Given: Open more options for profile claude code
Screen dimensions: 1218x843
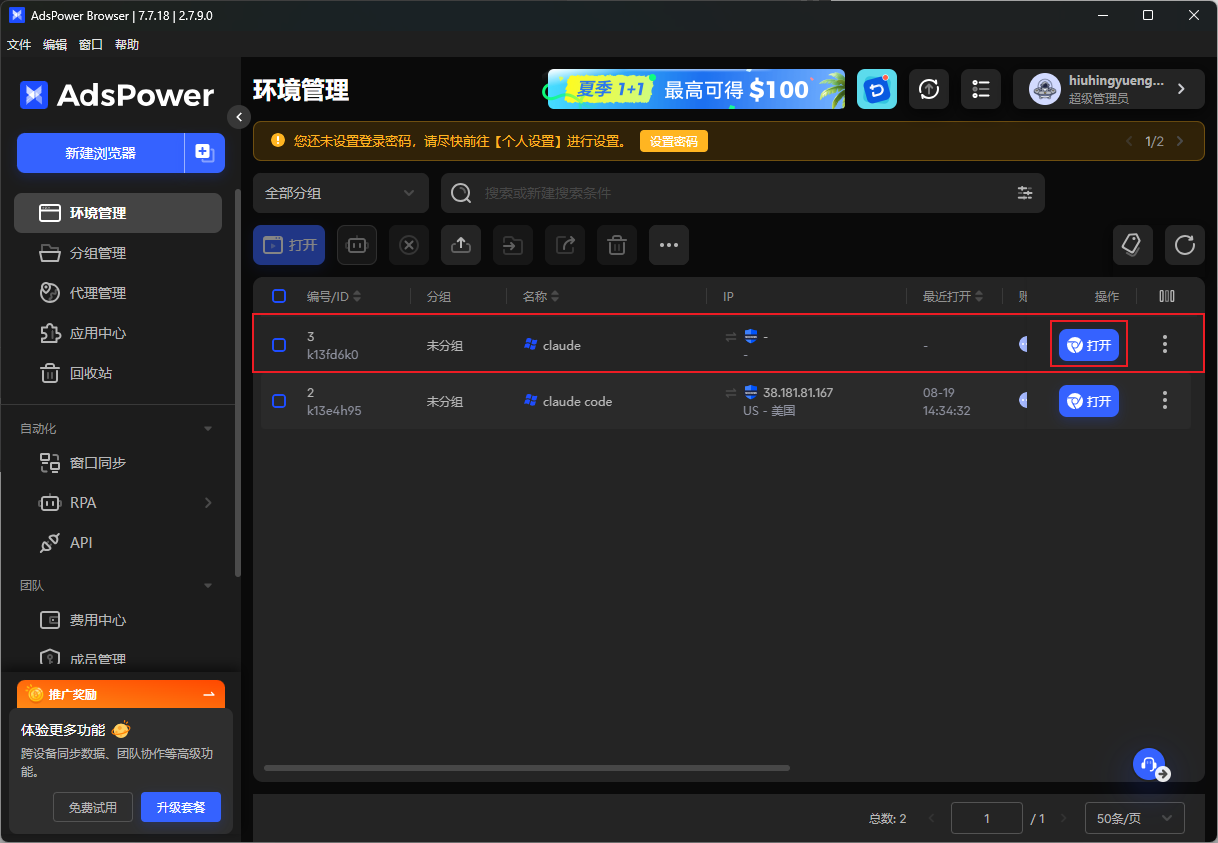Looking at the screenshot, I should pos(1165,400).
